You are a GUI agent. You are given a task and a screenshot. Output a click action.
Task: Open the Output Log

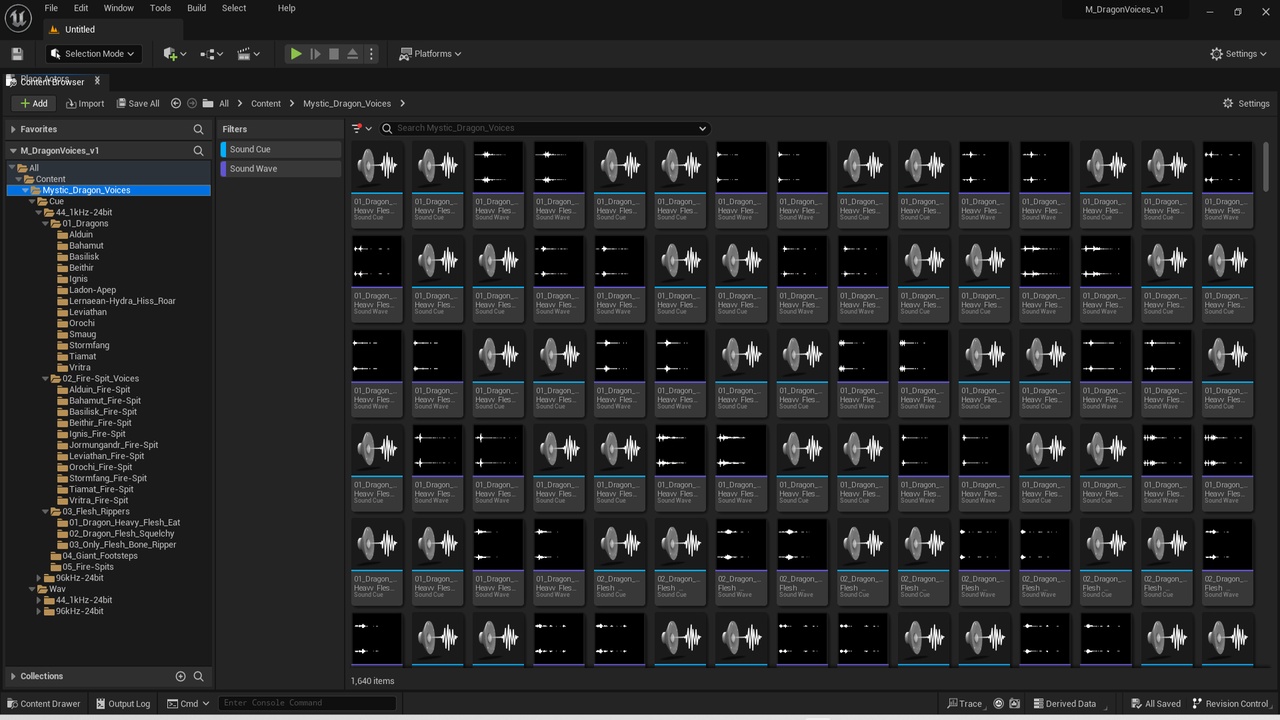click(122, 703)
